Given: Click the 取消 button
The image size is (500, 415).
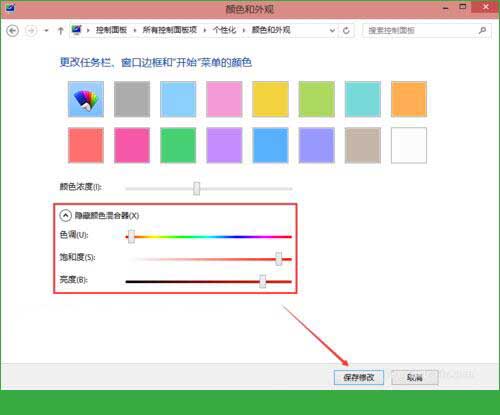Looking at the screenshot, I should (415, 377).
